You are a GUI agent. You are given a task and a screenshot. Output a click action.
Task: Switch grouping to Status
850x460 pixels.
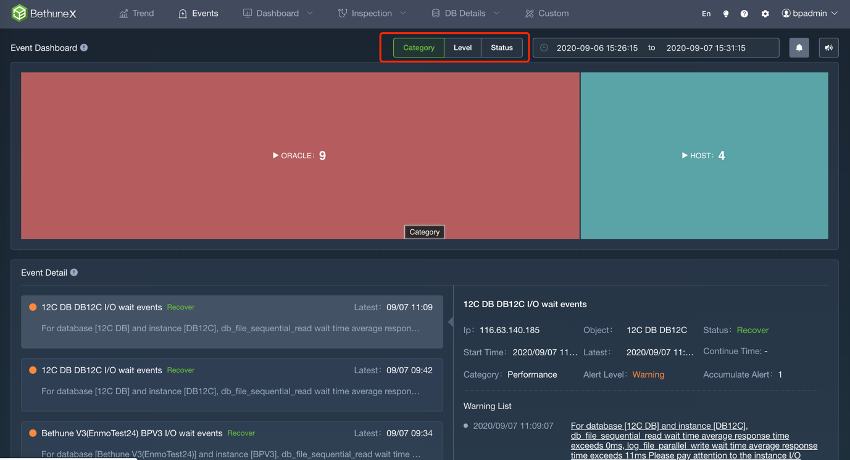(502, 48)
